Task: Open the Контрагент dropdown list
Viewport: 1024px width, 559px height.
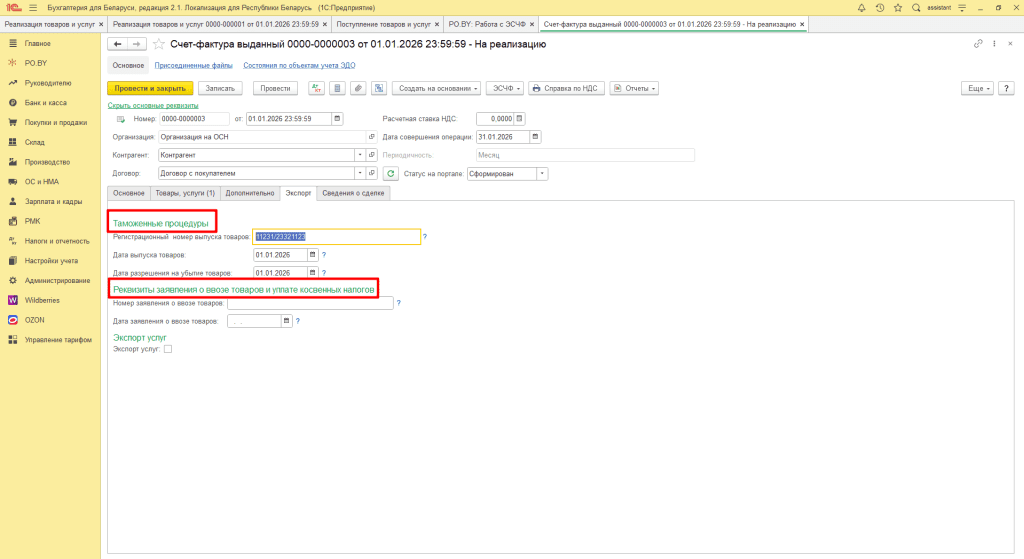Action: click(x=359, y=155)
